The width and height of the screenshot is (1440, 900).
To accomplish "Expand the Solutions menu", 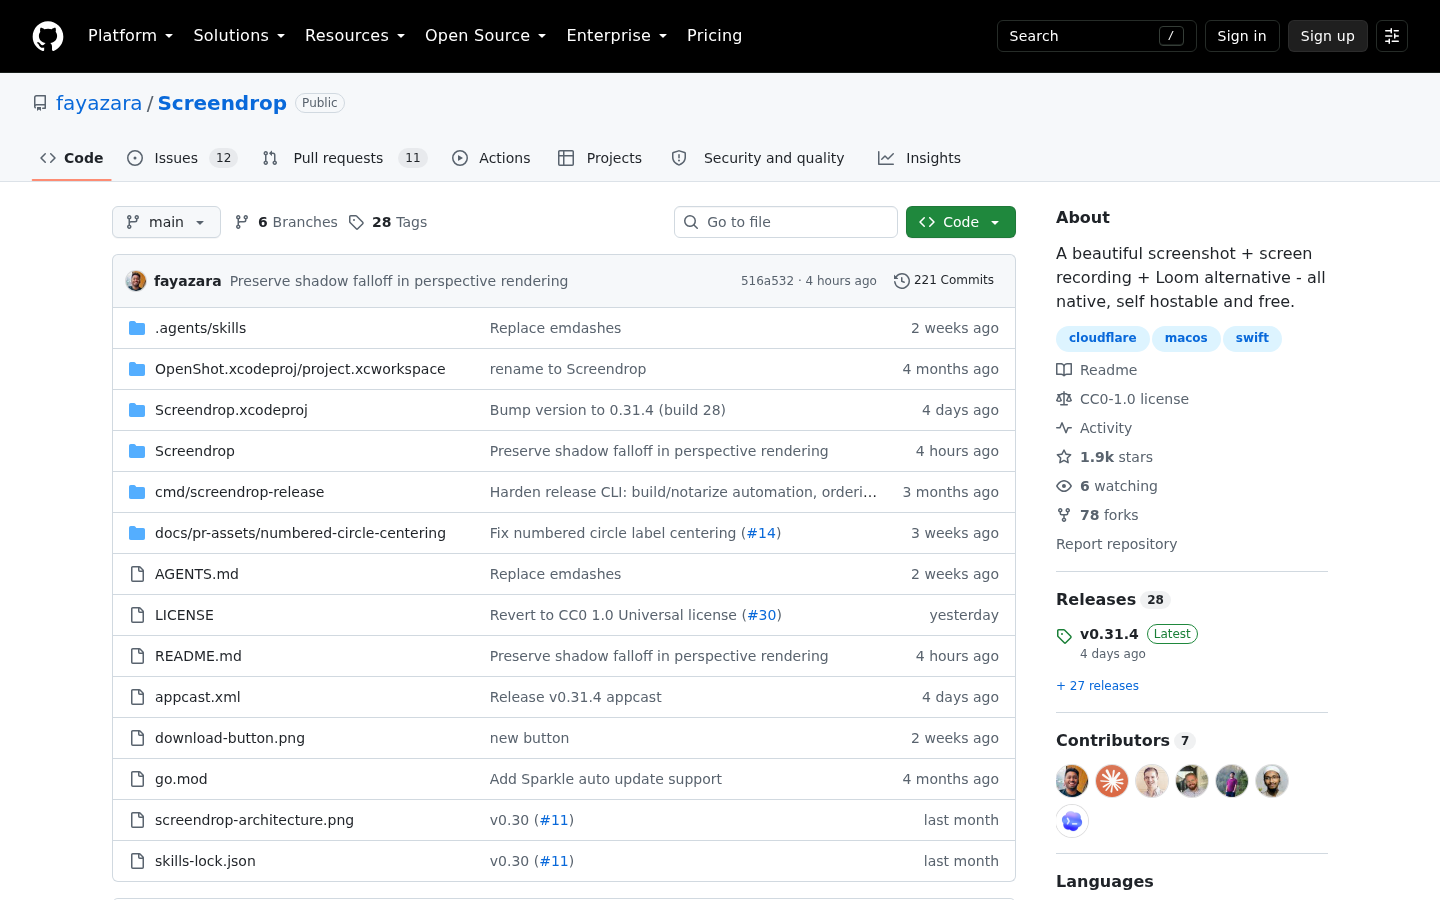I will (239, 36).
